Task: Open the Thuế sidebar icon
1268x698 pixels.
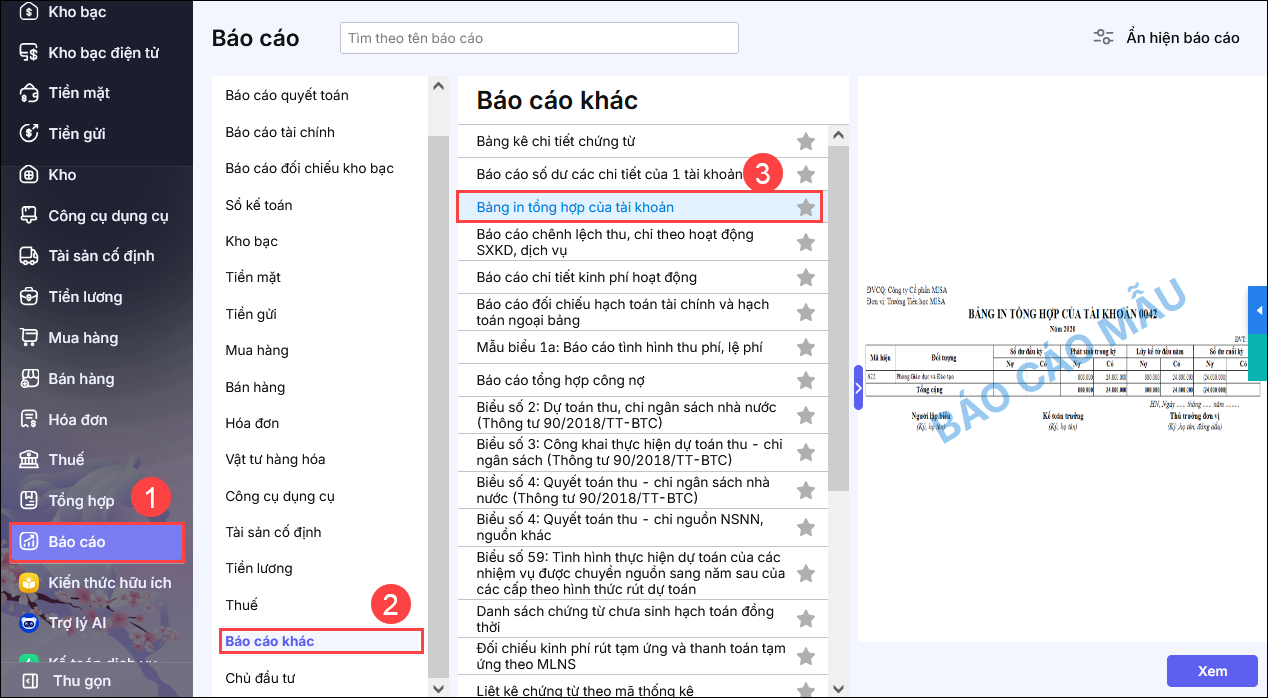Action: (x=30, y=460)
